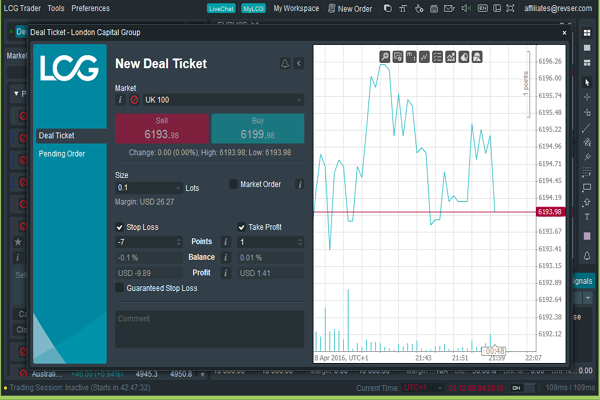Viewport: 600px width, 400px height.
Task: Open the Preferences menu
Action: tap(90, 8)
